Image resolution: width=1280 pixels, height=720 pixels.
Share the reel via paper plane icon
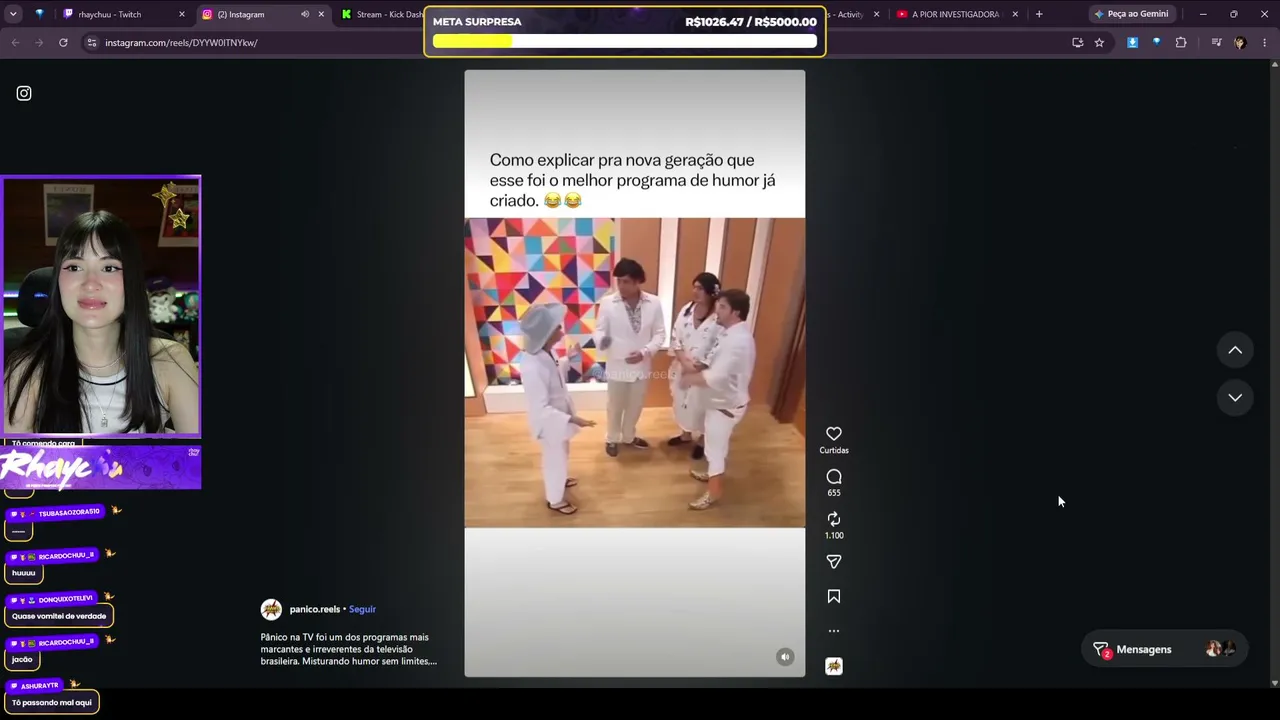834,562
